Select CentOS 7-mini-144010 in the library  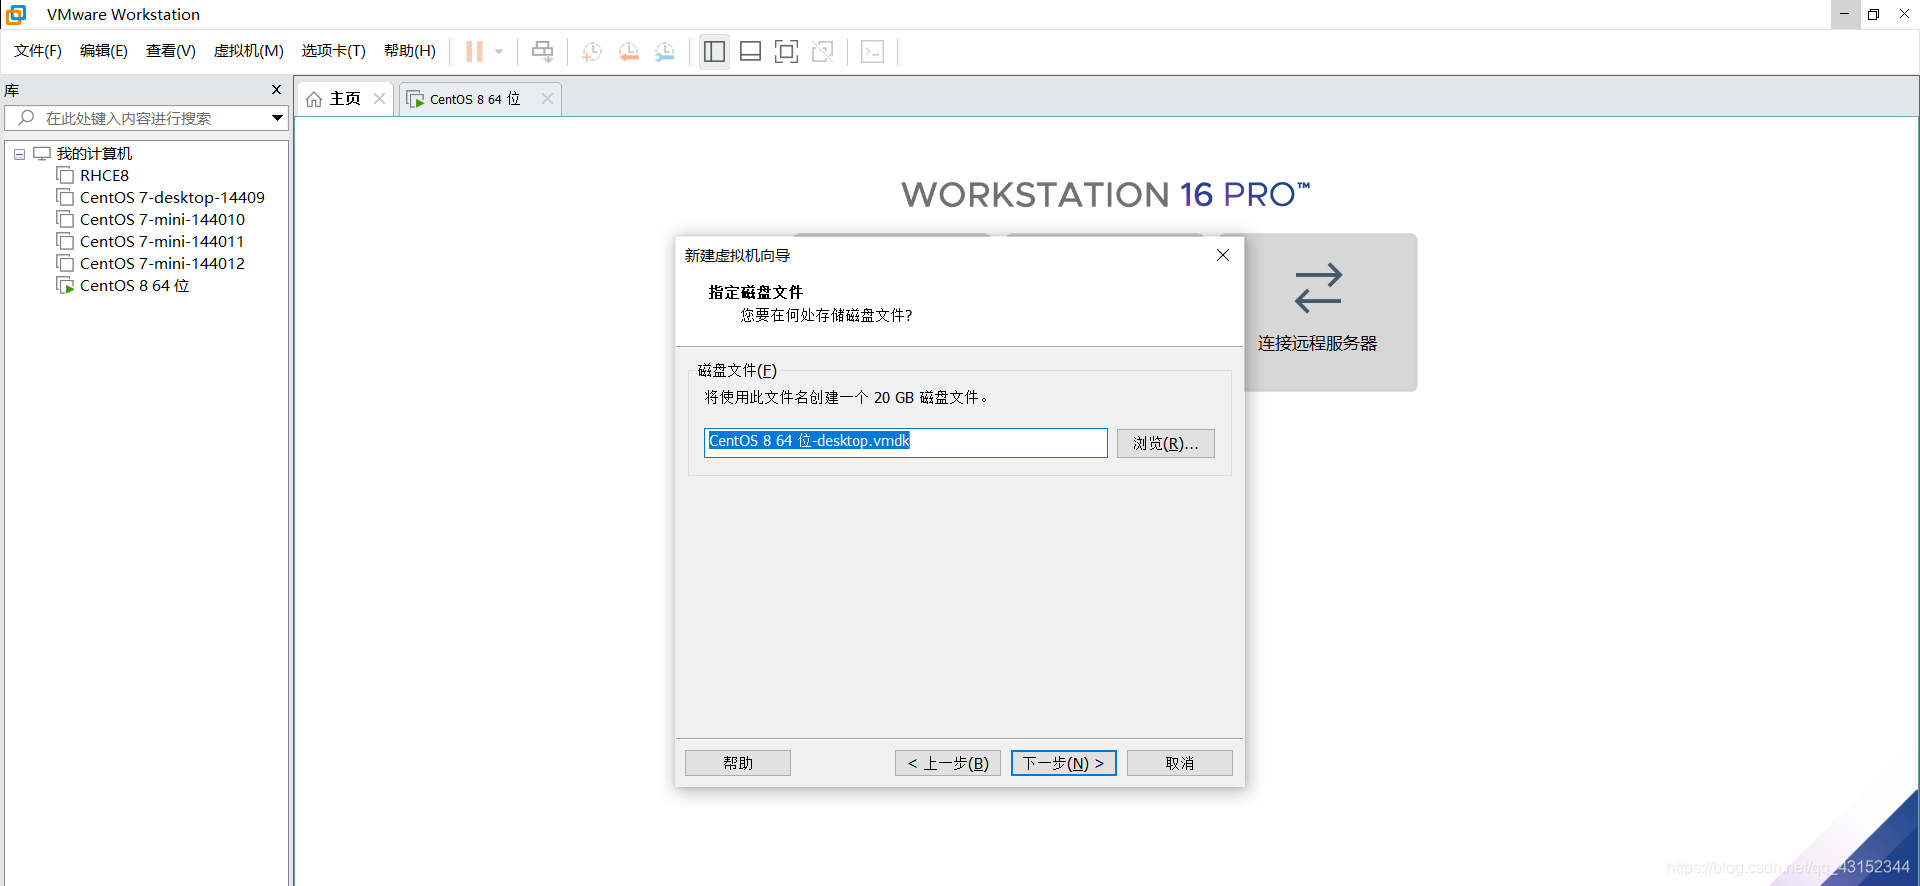[x=162, y=220]
